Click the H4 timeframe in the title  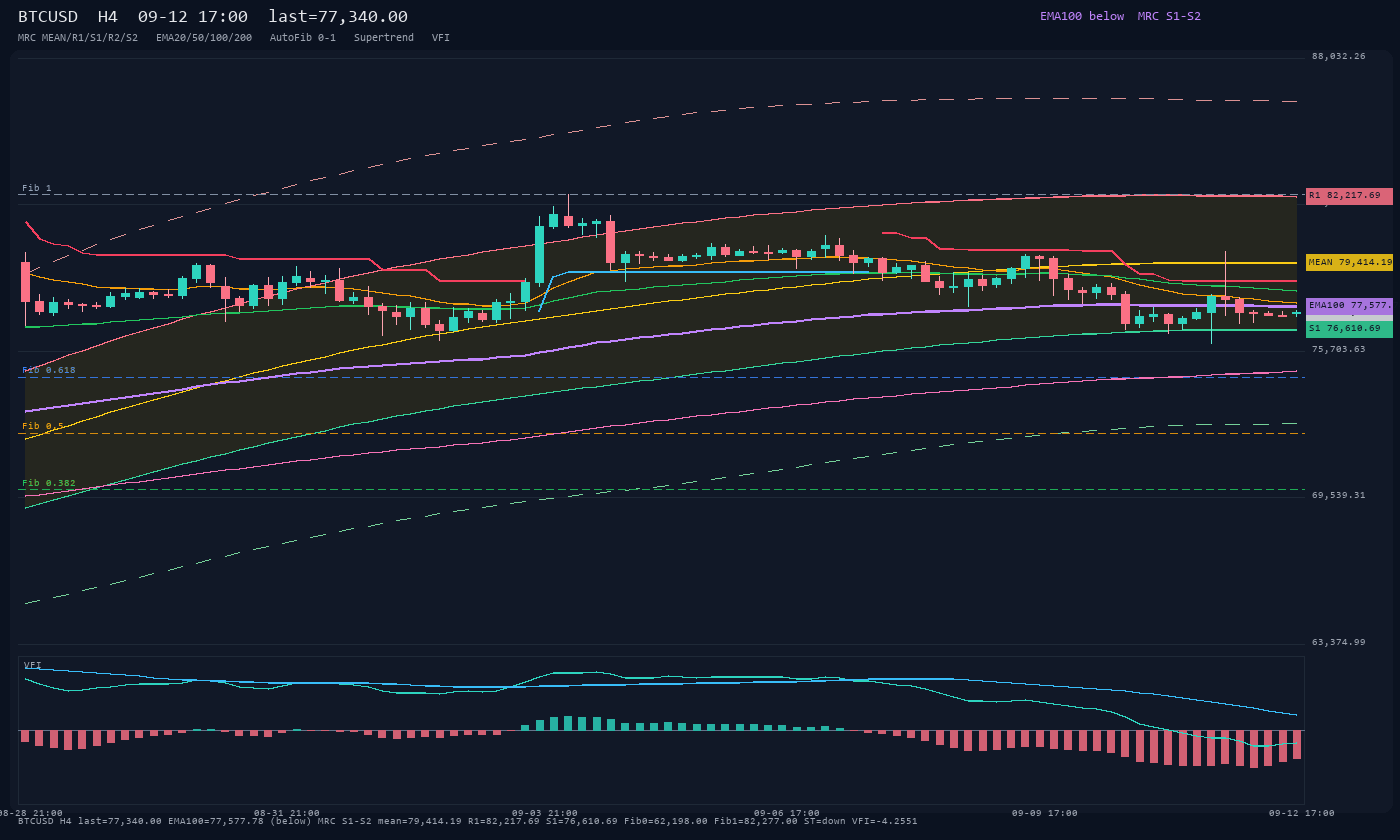[x=108, y=17]
